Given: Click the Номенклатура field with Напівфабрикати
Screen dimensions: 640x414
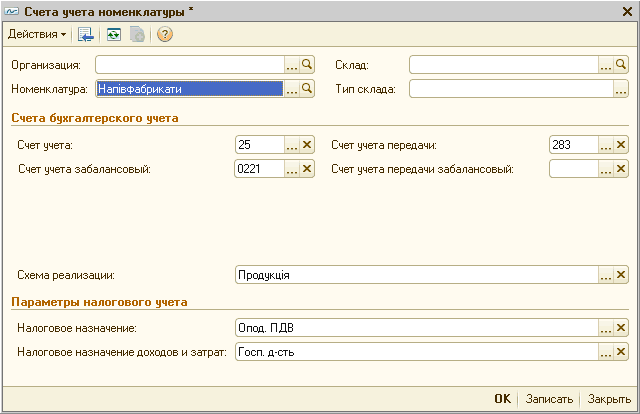Looking at the screenshot, I should [x=190, y=89].
